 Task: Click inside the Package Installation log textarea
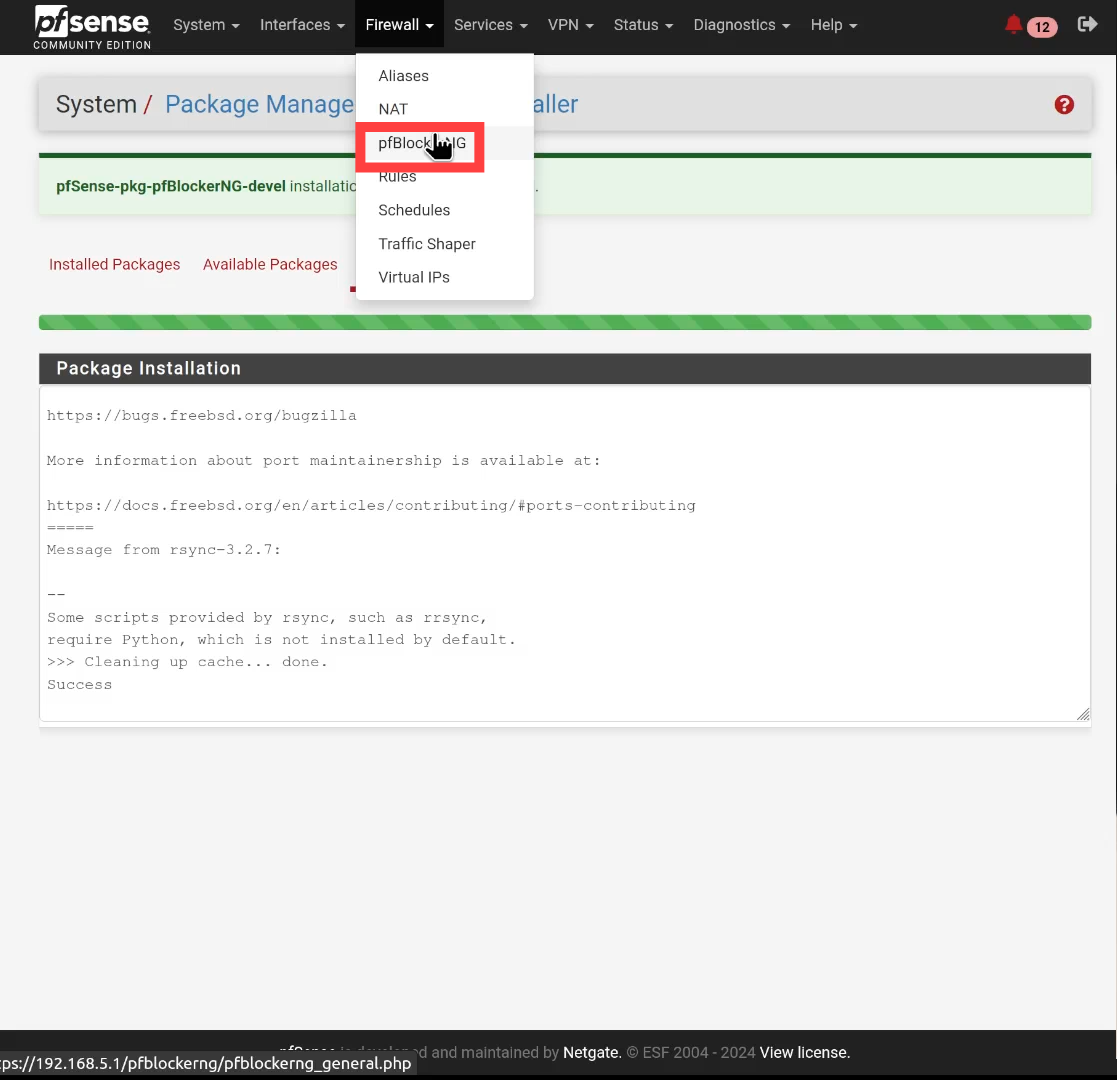[x=564, y=554]
